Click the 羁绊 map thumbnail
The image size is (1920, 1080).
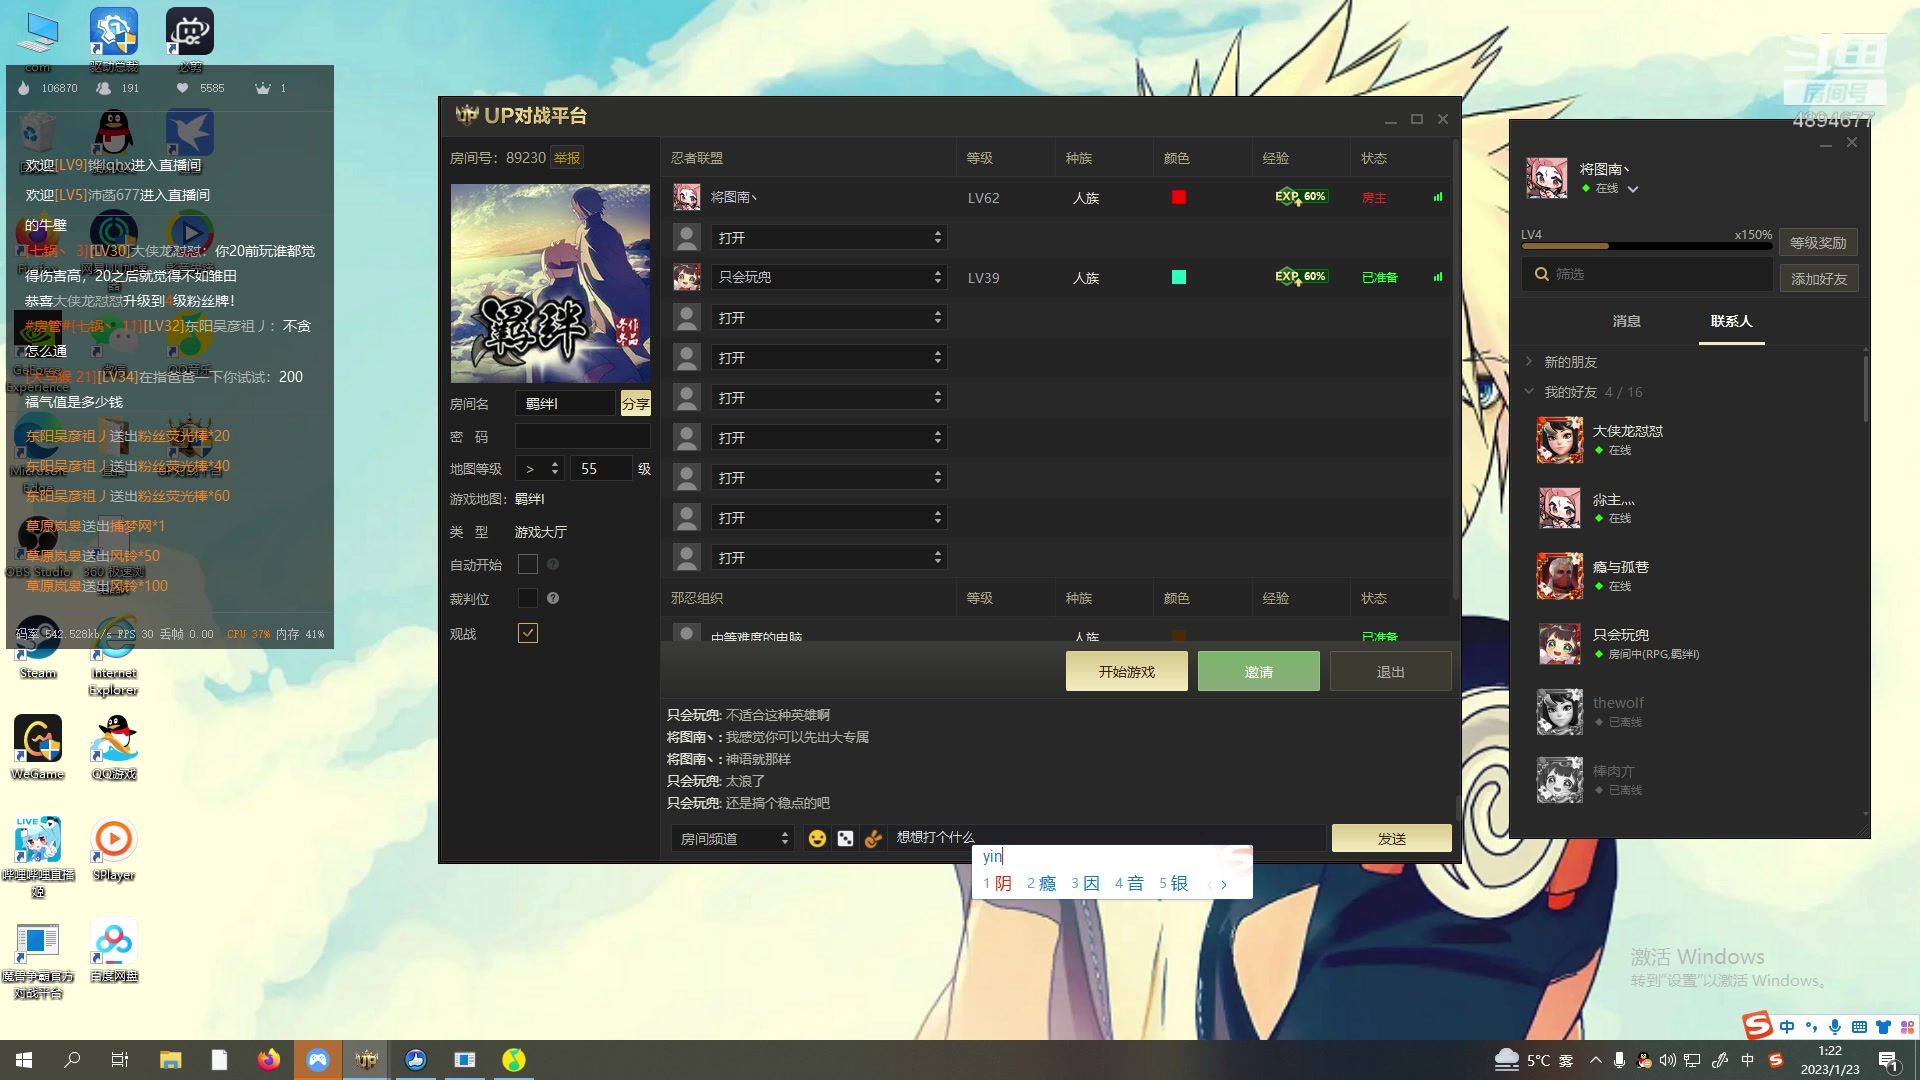click(x=550, y=283)
